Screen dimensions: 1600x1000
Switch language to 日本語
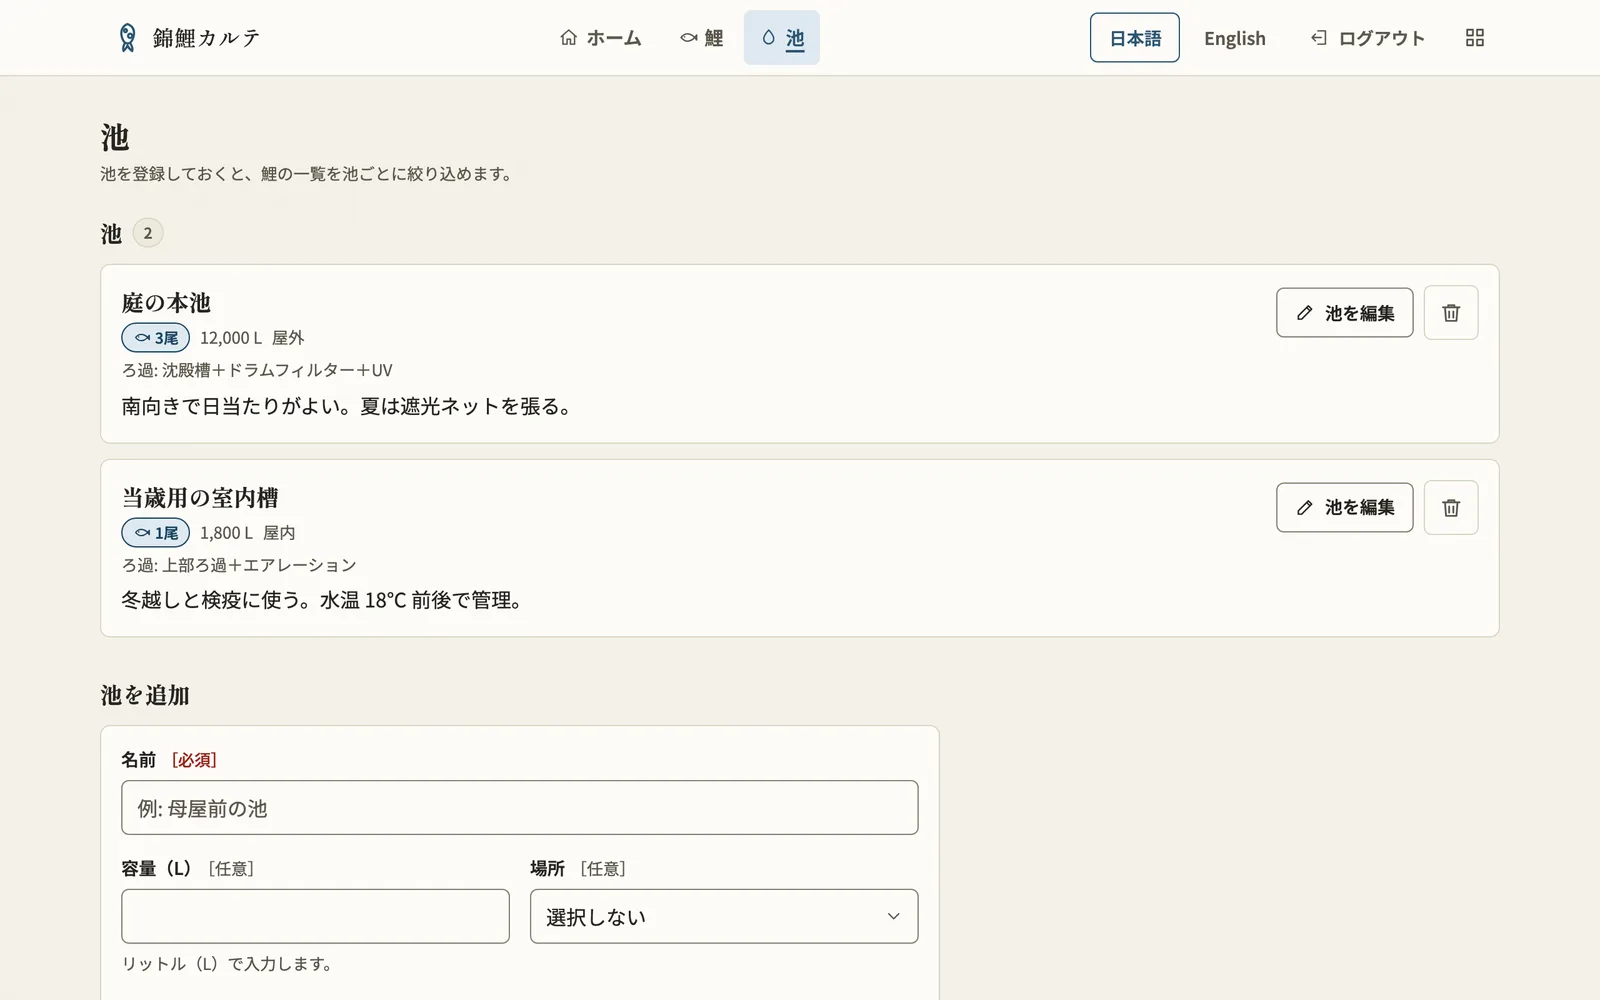1135,38
